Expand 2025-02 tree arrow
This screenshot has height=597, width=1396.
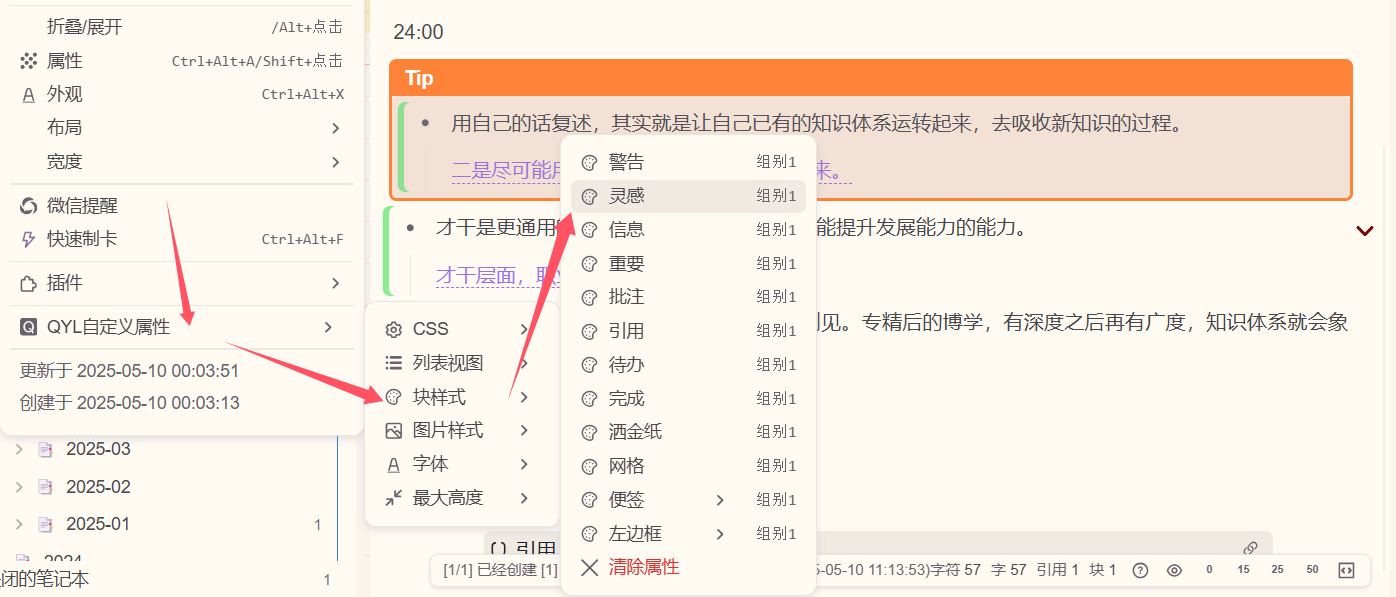click(19, 487)
